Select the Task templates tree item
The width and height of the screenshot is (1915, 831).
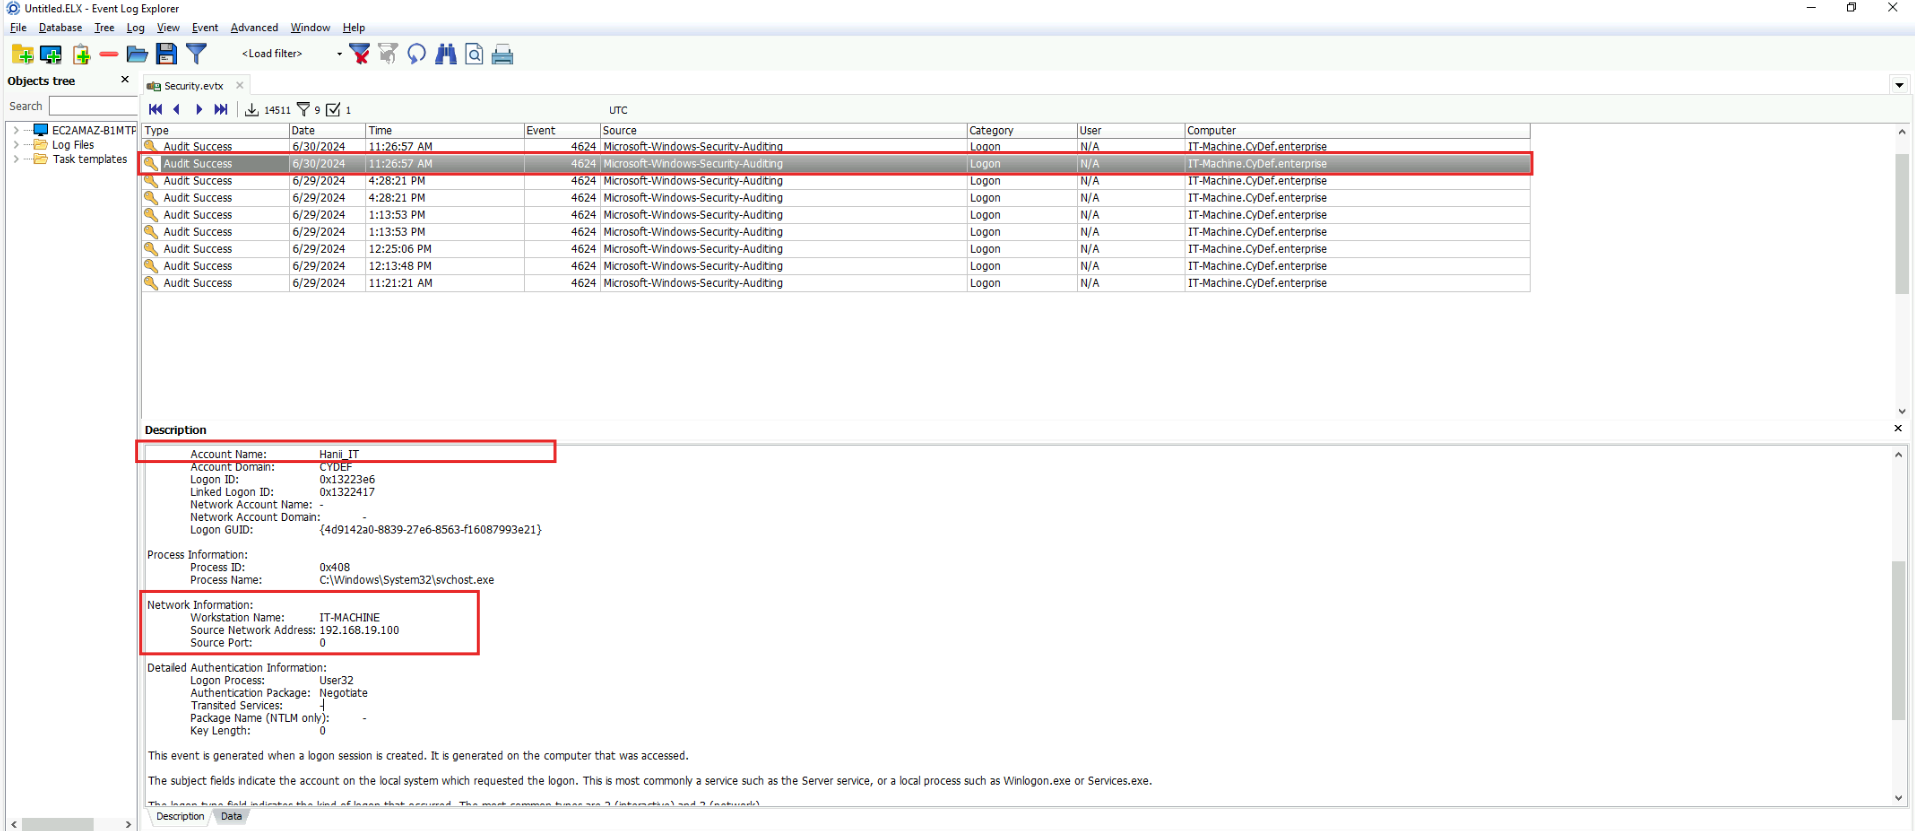(x=90, y=159)
